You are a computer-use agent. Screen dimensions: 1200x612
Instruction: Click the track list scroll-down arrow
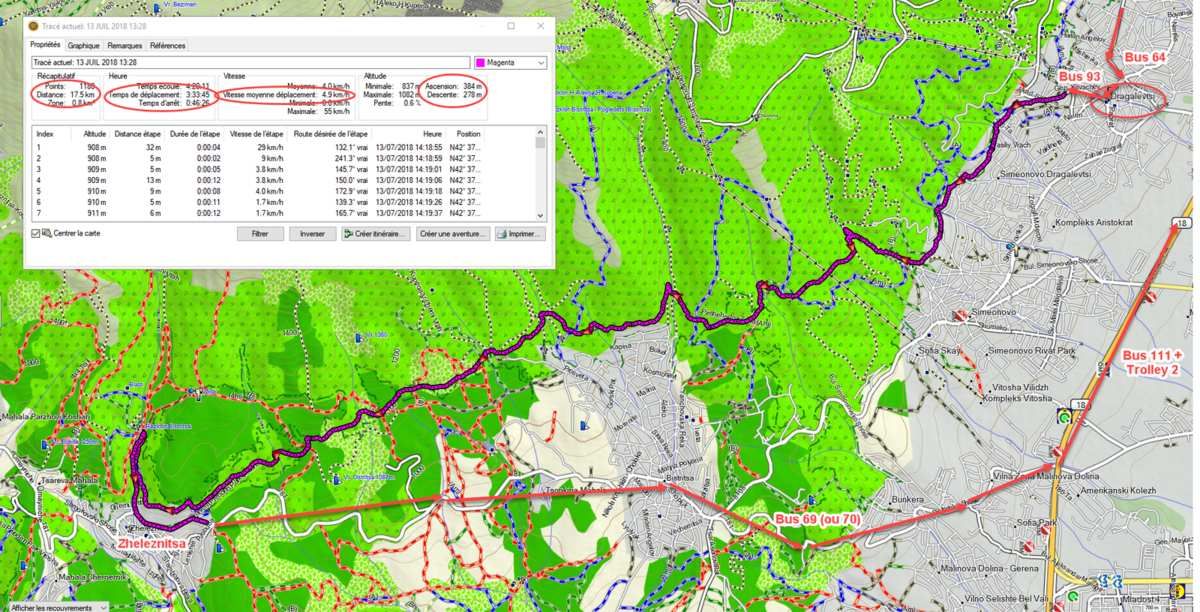pyautogui.click(x=541, y=214)
